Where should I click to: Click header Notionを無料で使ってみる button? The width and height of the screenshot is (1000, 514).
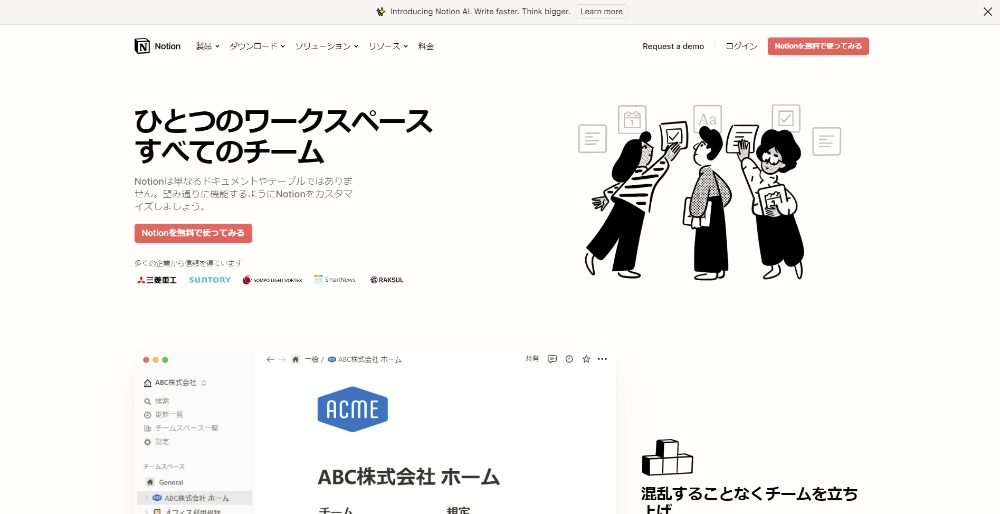818,46
